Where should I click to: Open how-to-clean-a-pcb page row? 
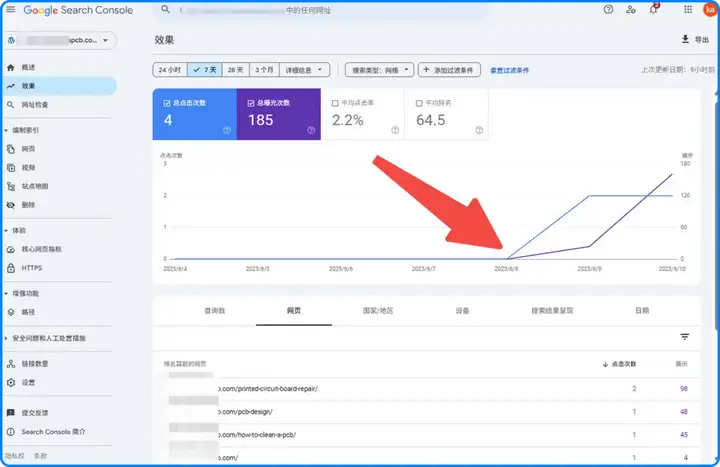426,435
